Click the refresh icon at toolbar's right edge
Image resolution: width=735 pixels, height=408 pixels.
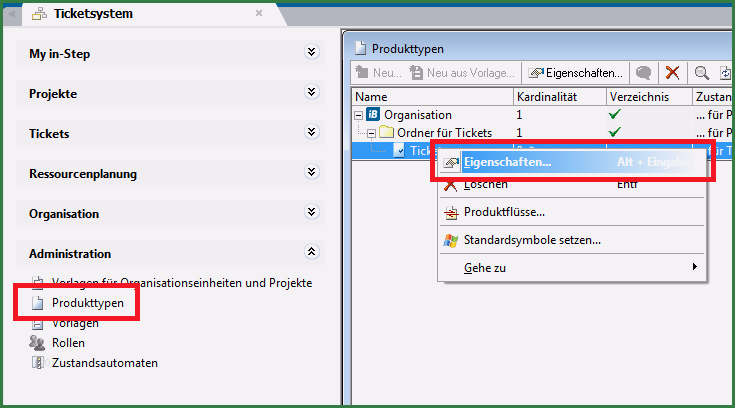[x=725, y=72]
